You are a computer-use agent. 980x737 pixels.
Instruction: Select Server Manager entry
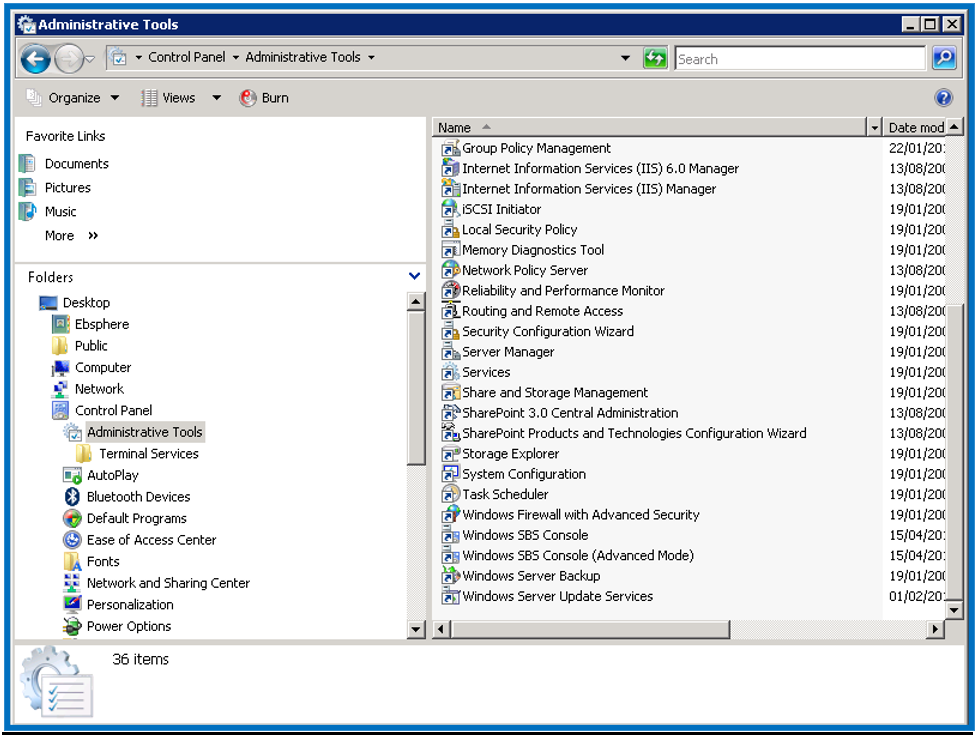click(x=508, y=352)
